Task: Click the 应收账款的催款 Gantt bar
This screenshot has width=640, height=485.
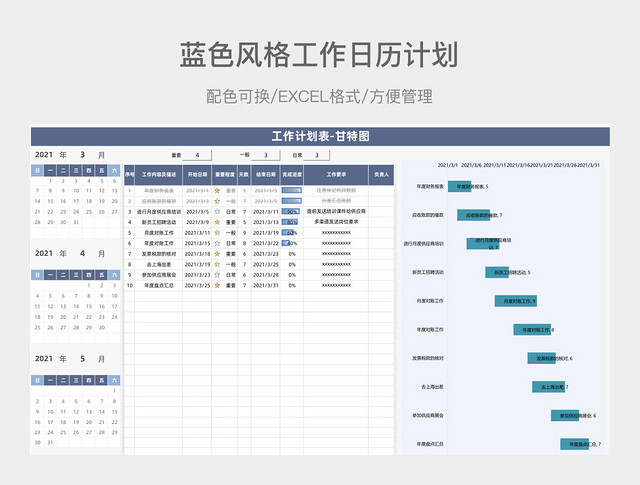Action: (473, 215)
